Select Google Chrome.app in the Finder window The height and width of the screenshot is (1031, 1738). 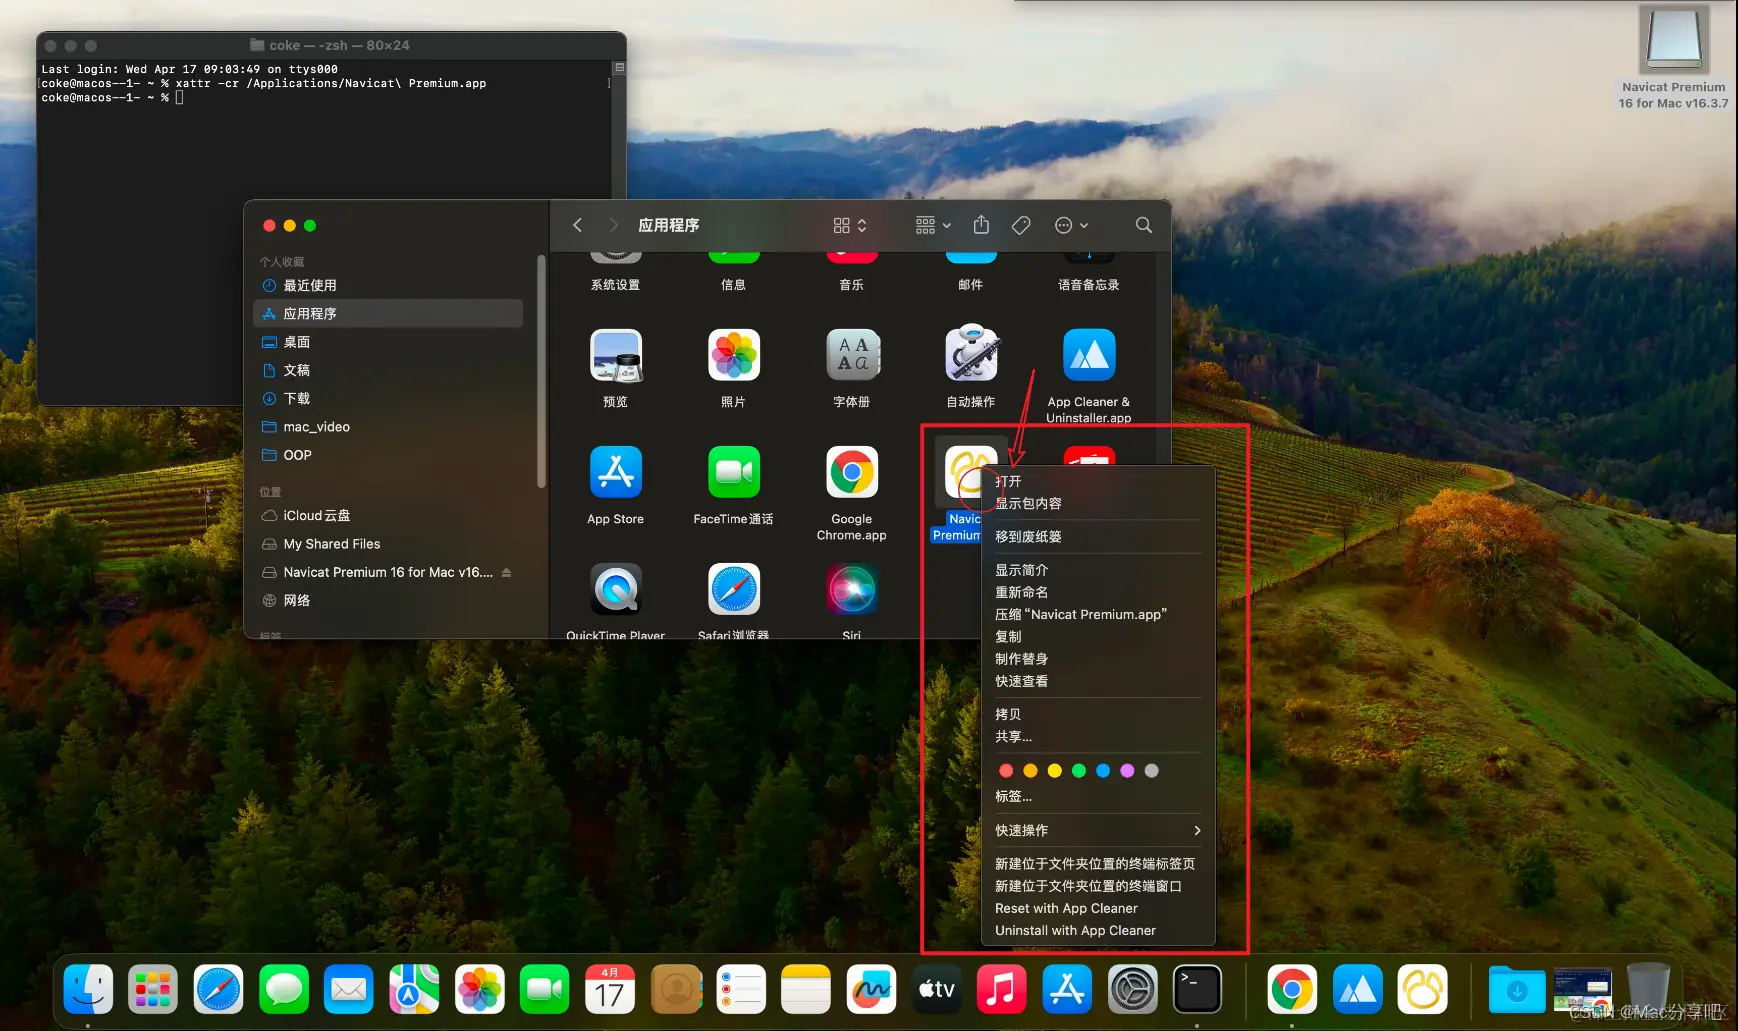tap(852, 473)
